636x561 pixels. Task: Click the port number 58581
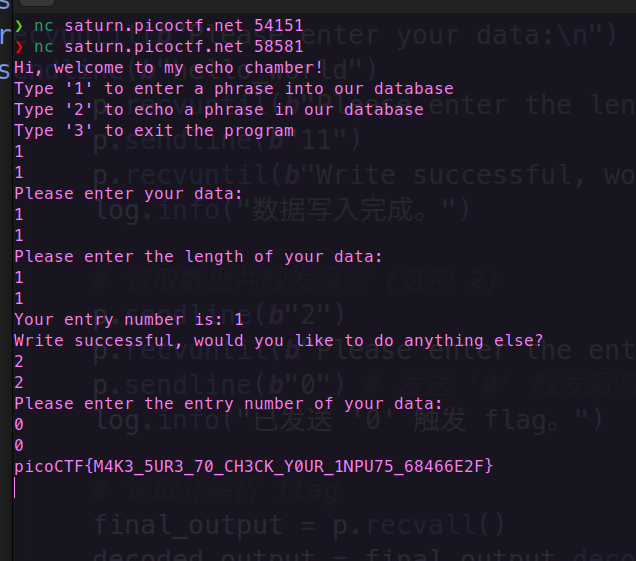point(279,47)
